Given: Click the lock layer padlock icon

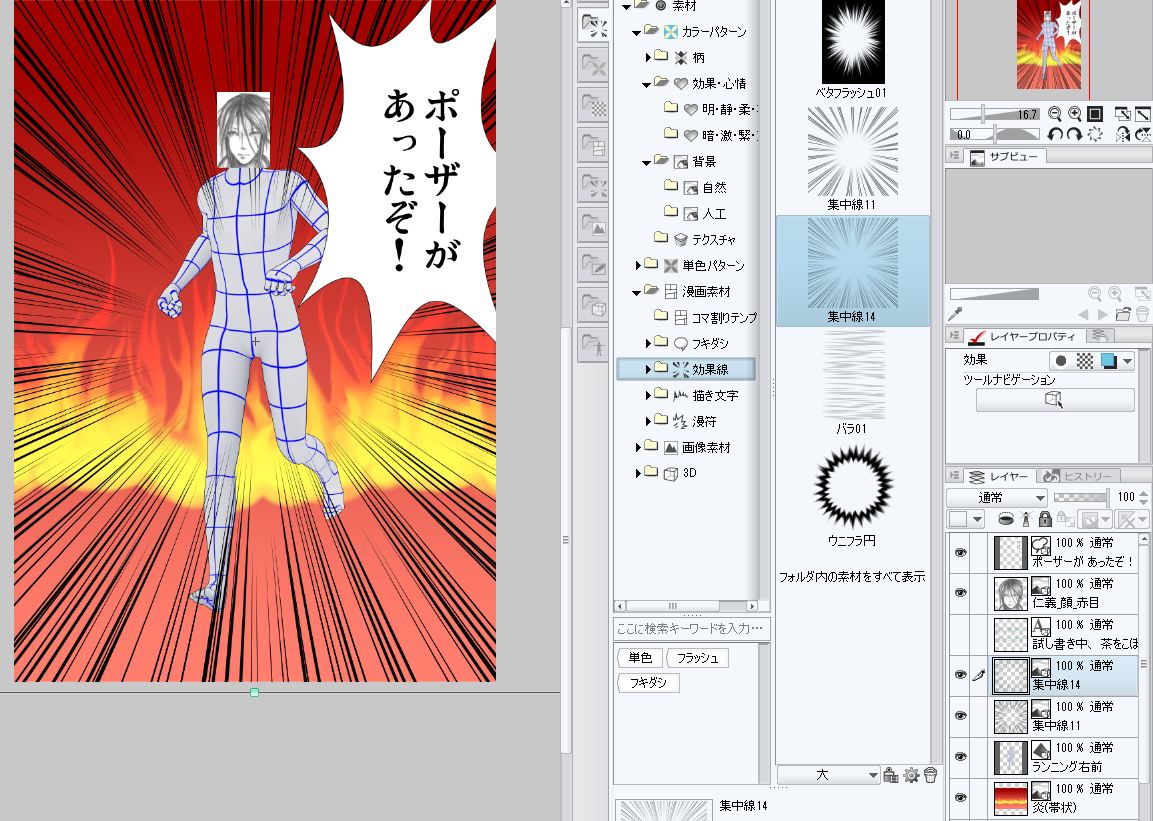Looking at the screenshot, I should [x=1044, y=519].
